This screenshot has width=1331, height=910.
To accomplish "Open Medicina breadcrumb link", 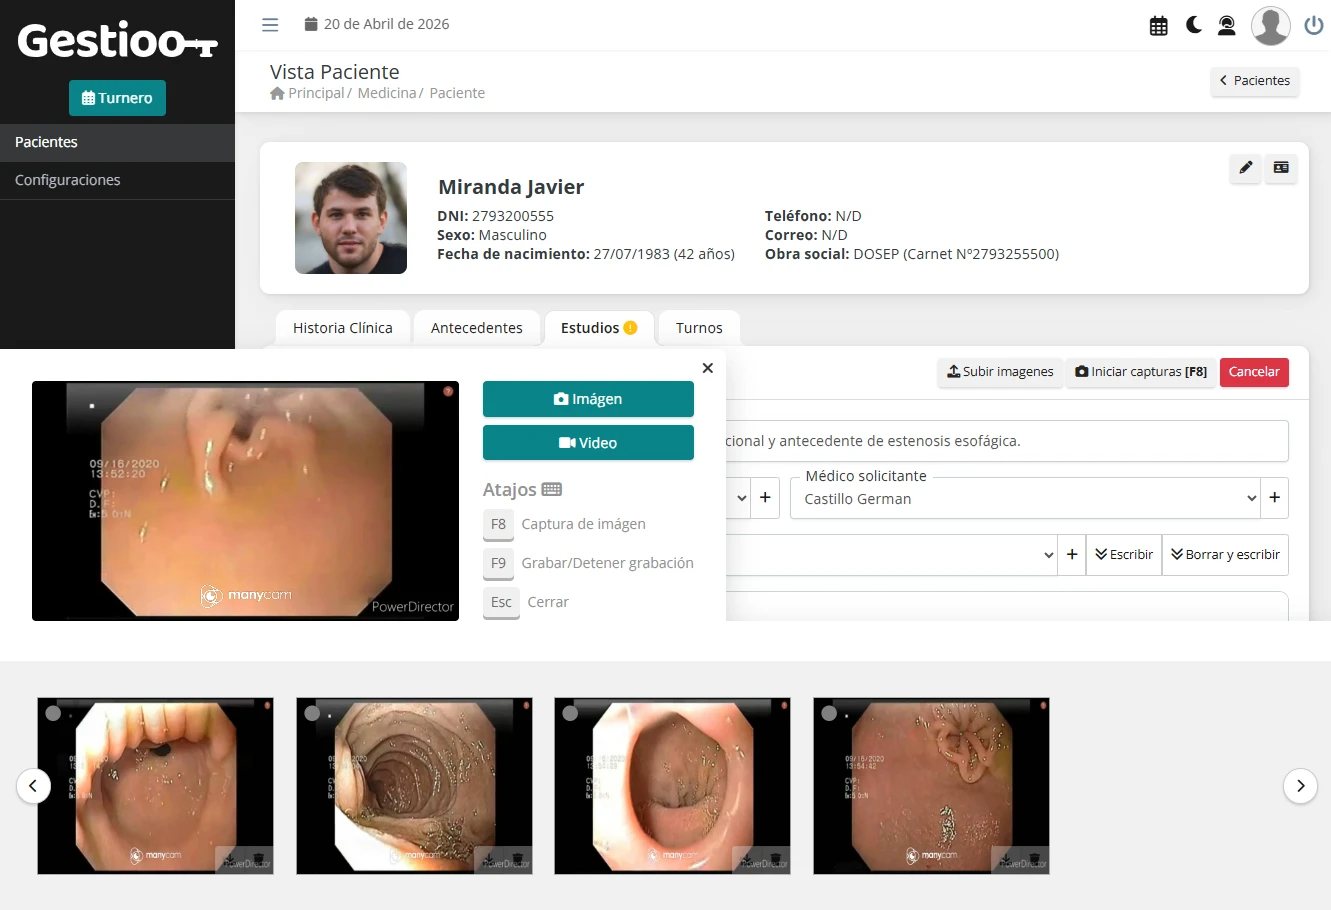I will click(x=387, y=93).
